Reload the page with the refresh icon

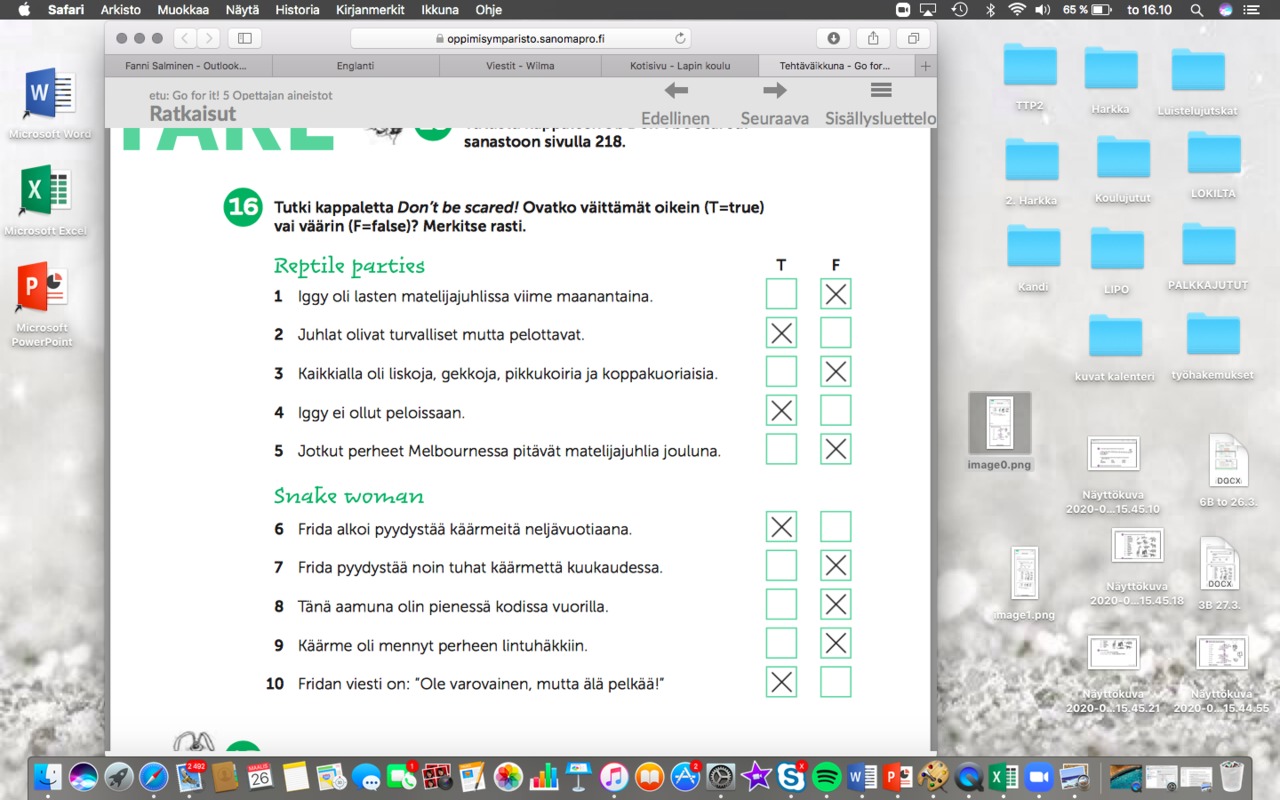pyautogui.click(x=681, y=39)
